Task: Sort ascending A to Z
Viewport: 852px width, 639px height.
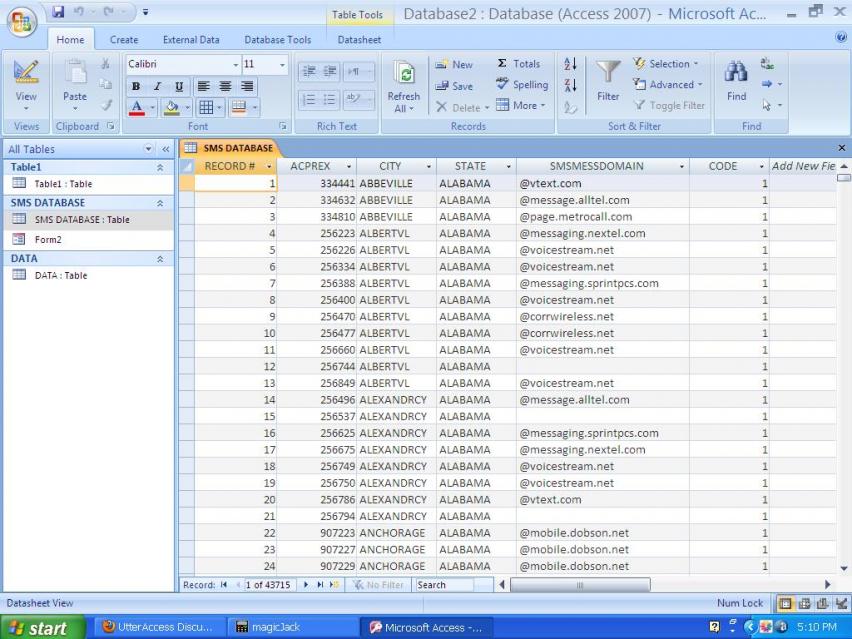Action: click(x=570, y=64)
